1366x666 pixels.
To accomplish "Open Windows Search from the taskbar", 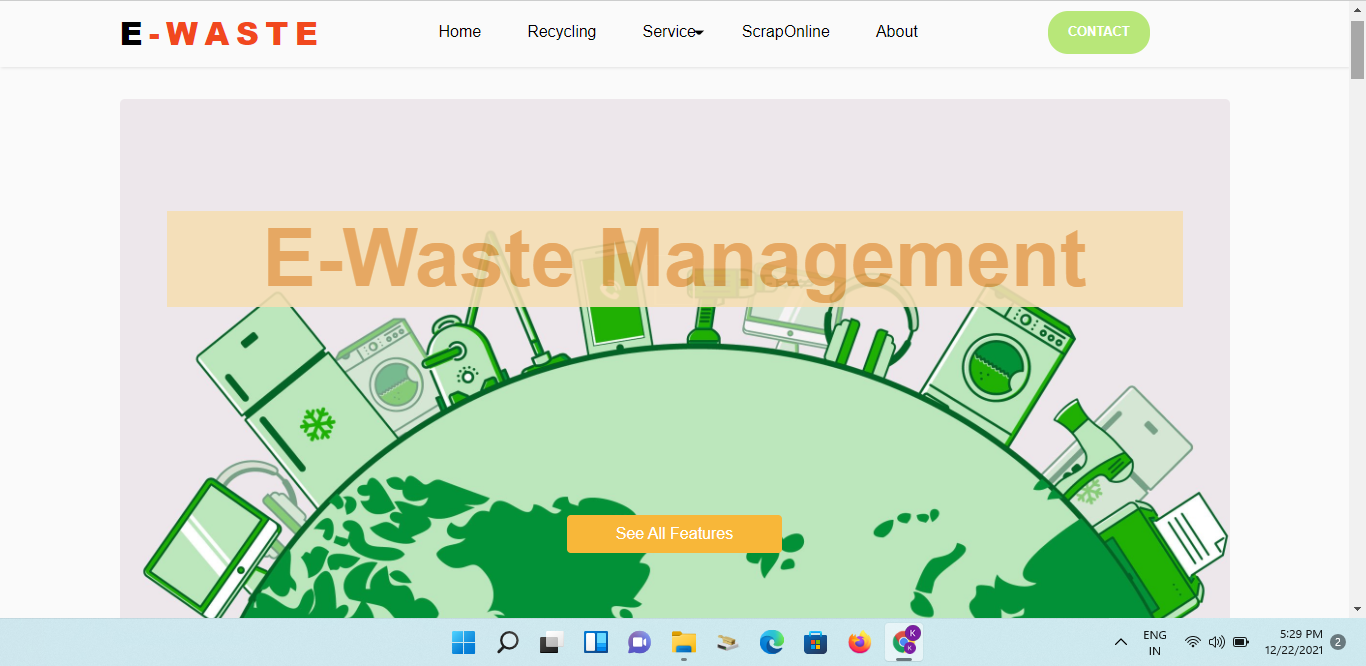I will (507, 643).
